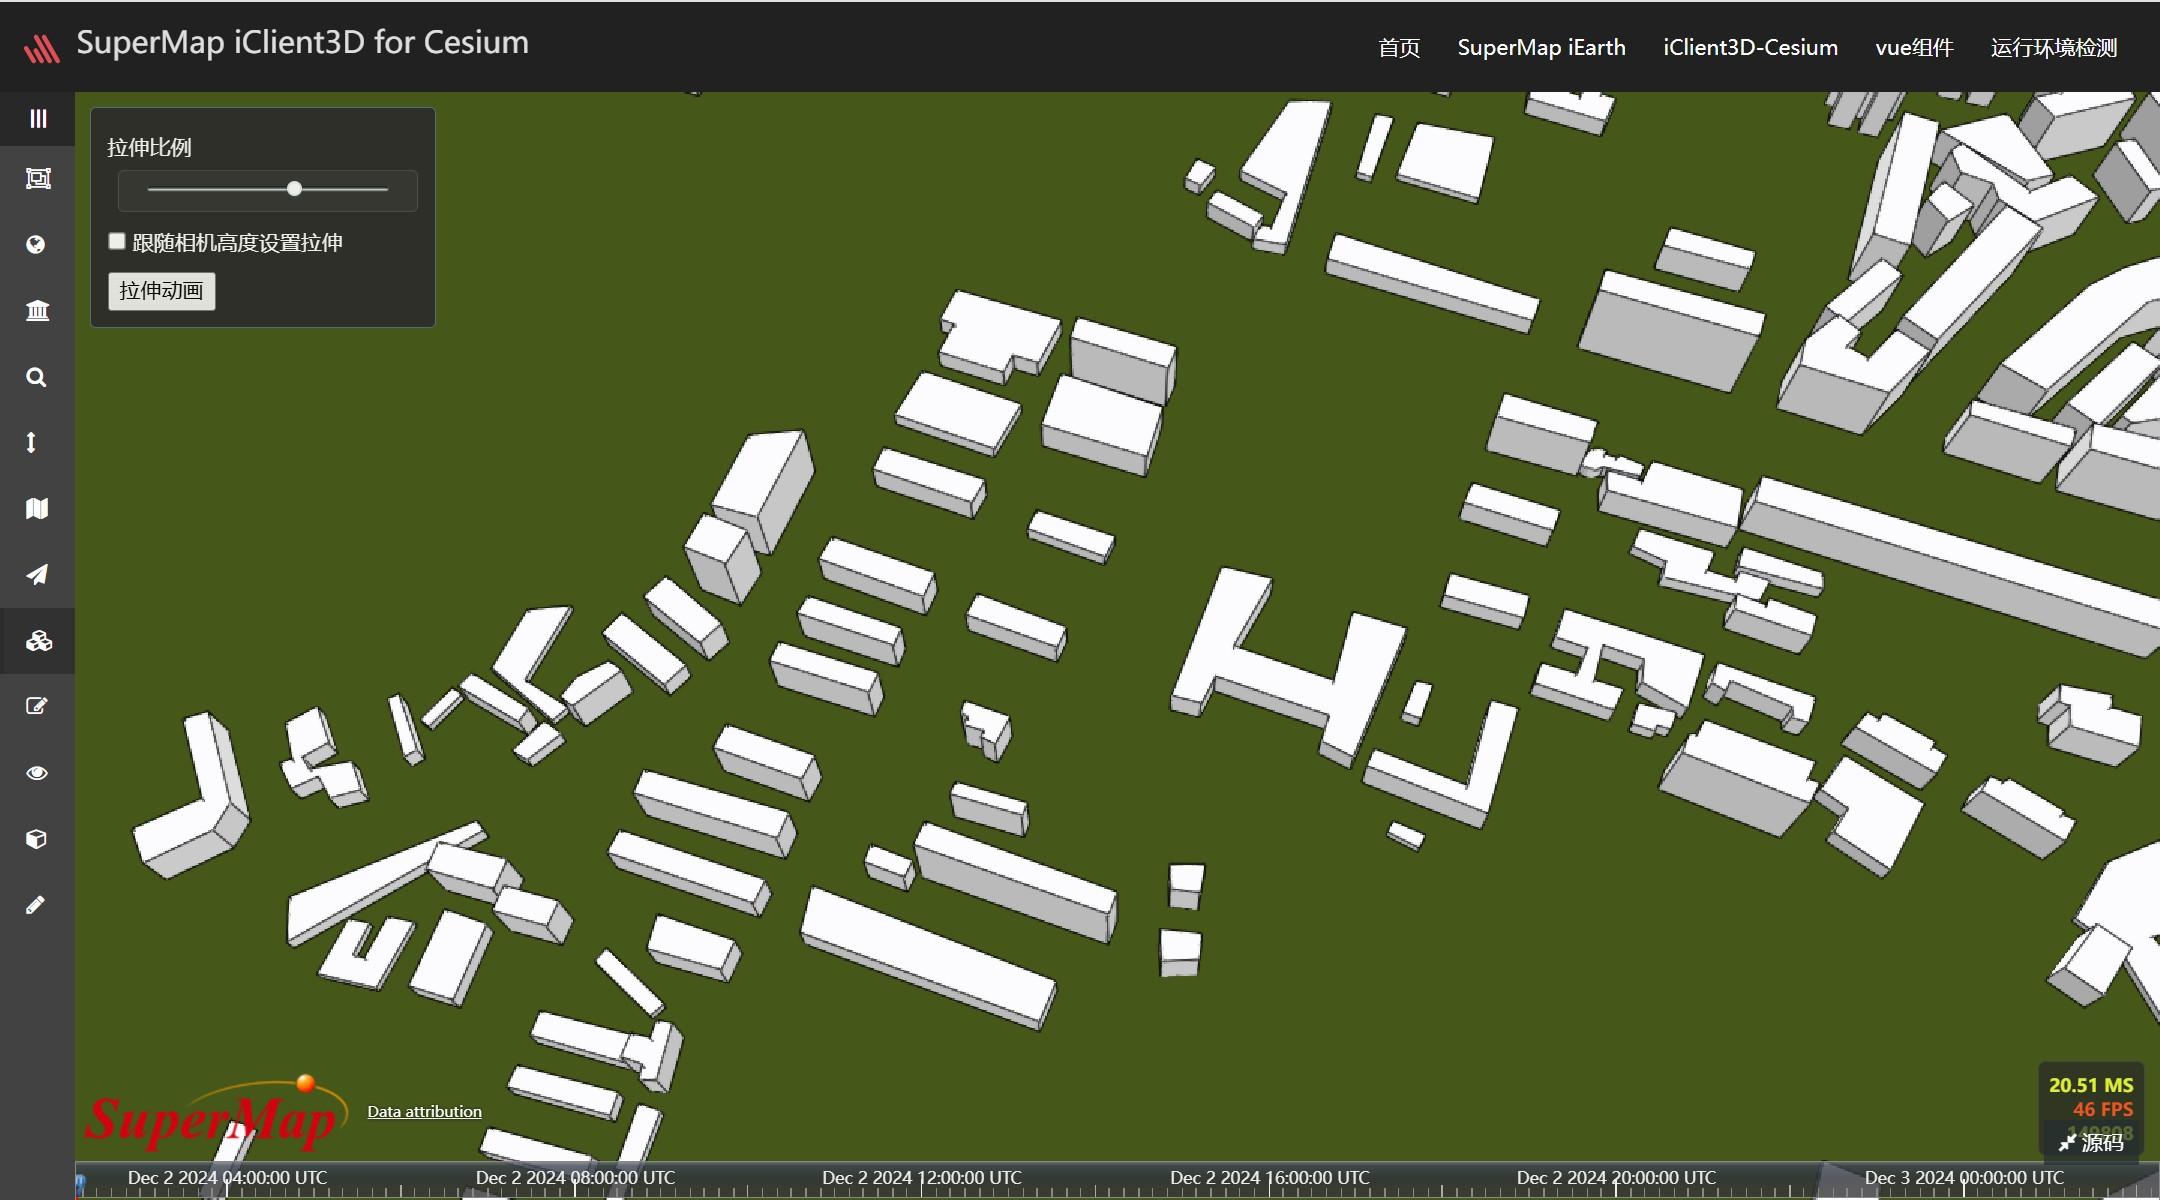Open the pencil draw icon category
This screenshot has width=2160, height=1200.
(x=35, y=905)
